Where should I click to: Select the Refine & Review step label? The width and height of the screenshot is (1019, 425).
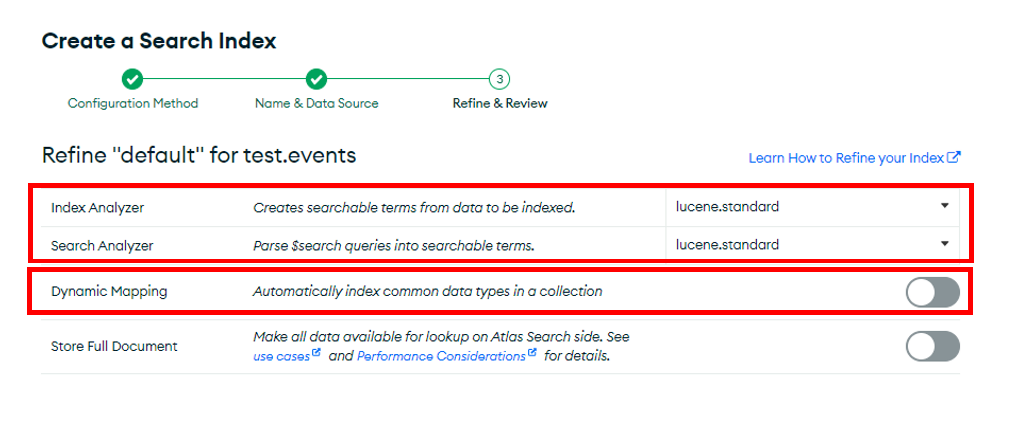coord(500,103)
